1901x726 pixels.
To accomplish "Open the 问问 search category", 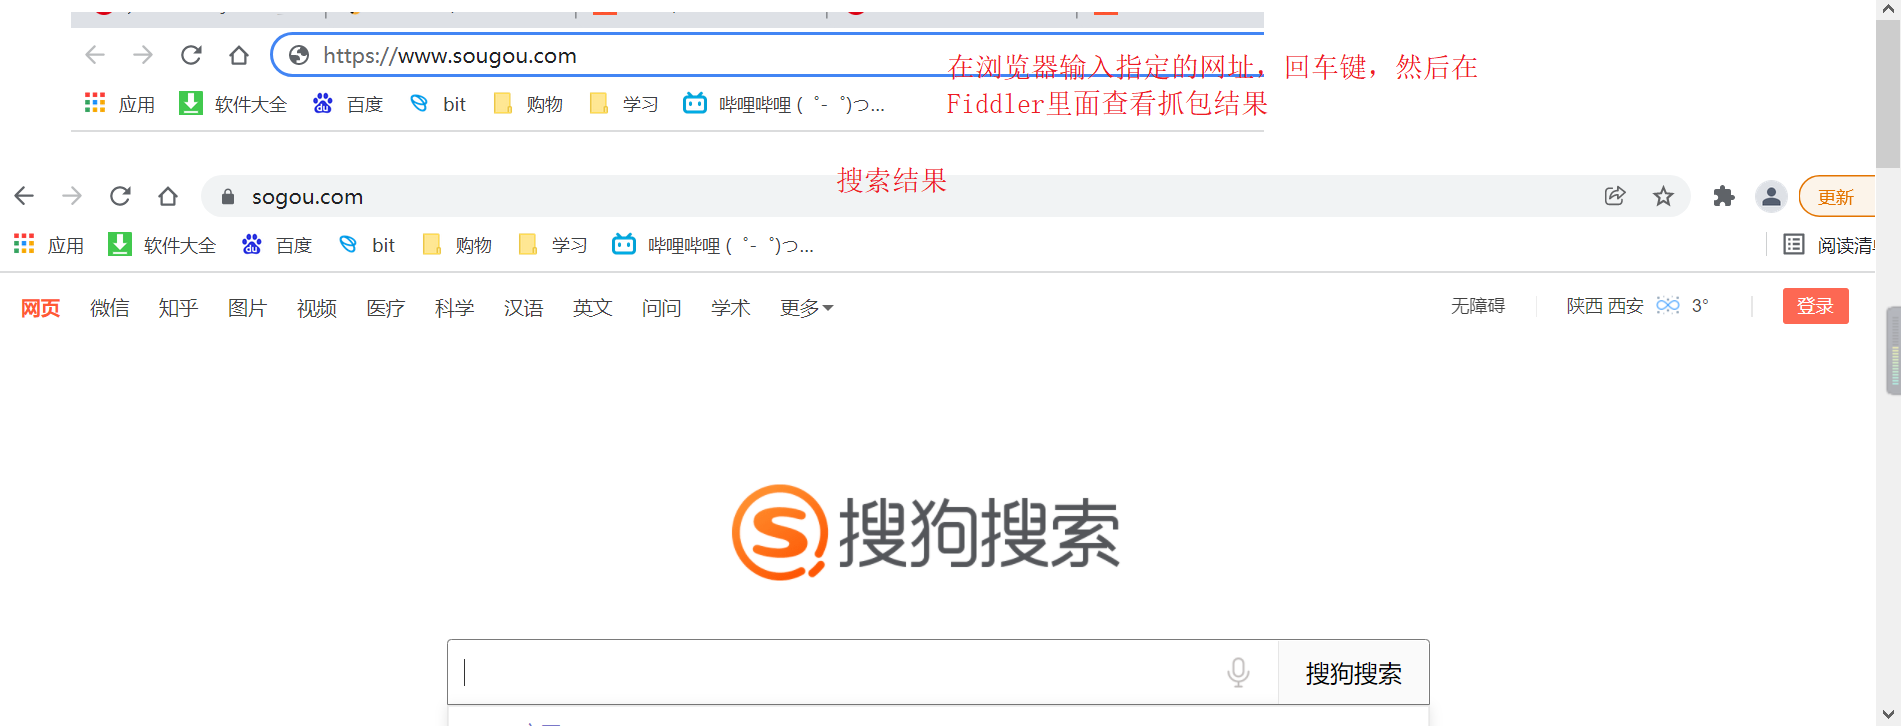I will [662, 308].
